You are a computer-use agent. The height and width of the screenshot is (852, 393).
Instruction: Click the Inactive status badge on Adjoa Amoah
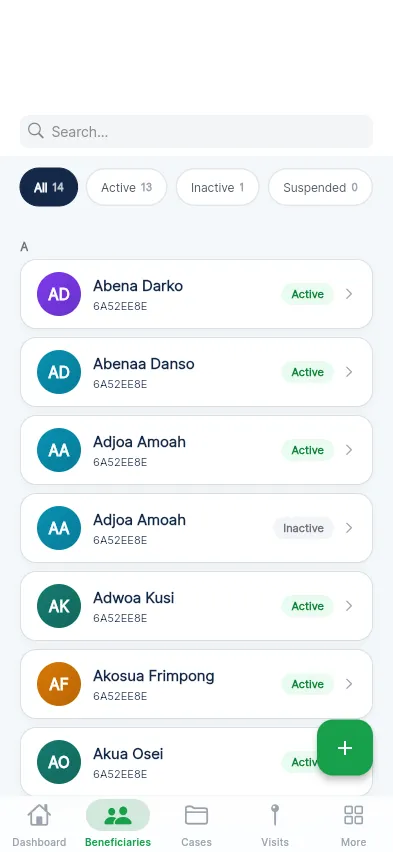point(303,528)
